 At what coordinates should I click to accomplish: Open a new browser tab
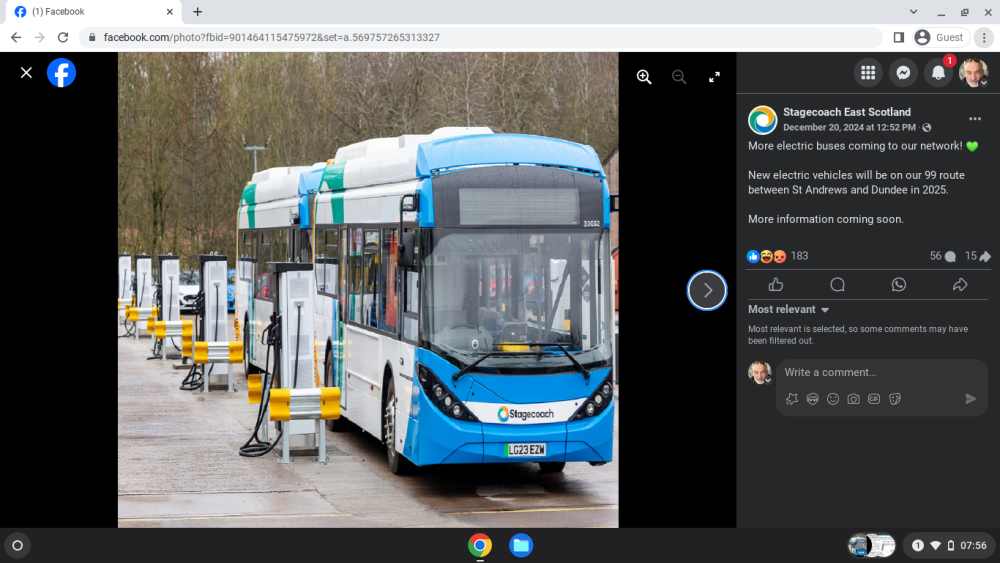click(198, 11)
